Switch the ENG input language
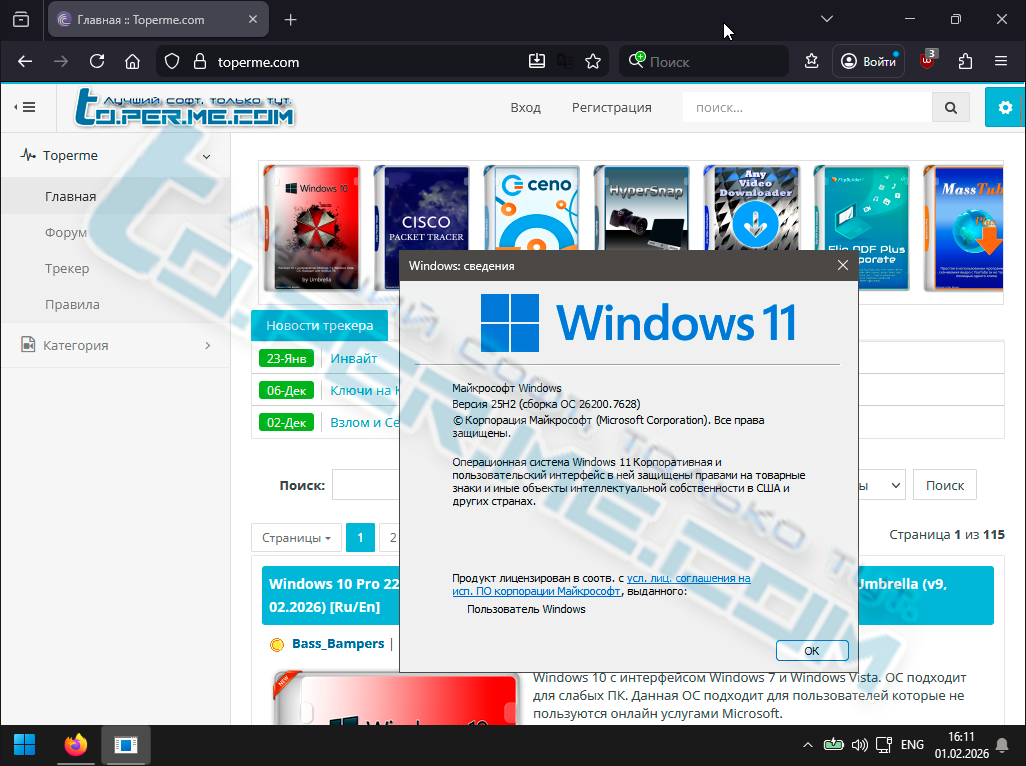Viewport: 1026px width, 766px height. [x=912, y=744]
